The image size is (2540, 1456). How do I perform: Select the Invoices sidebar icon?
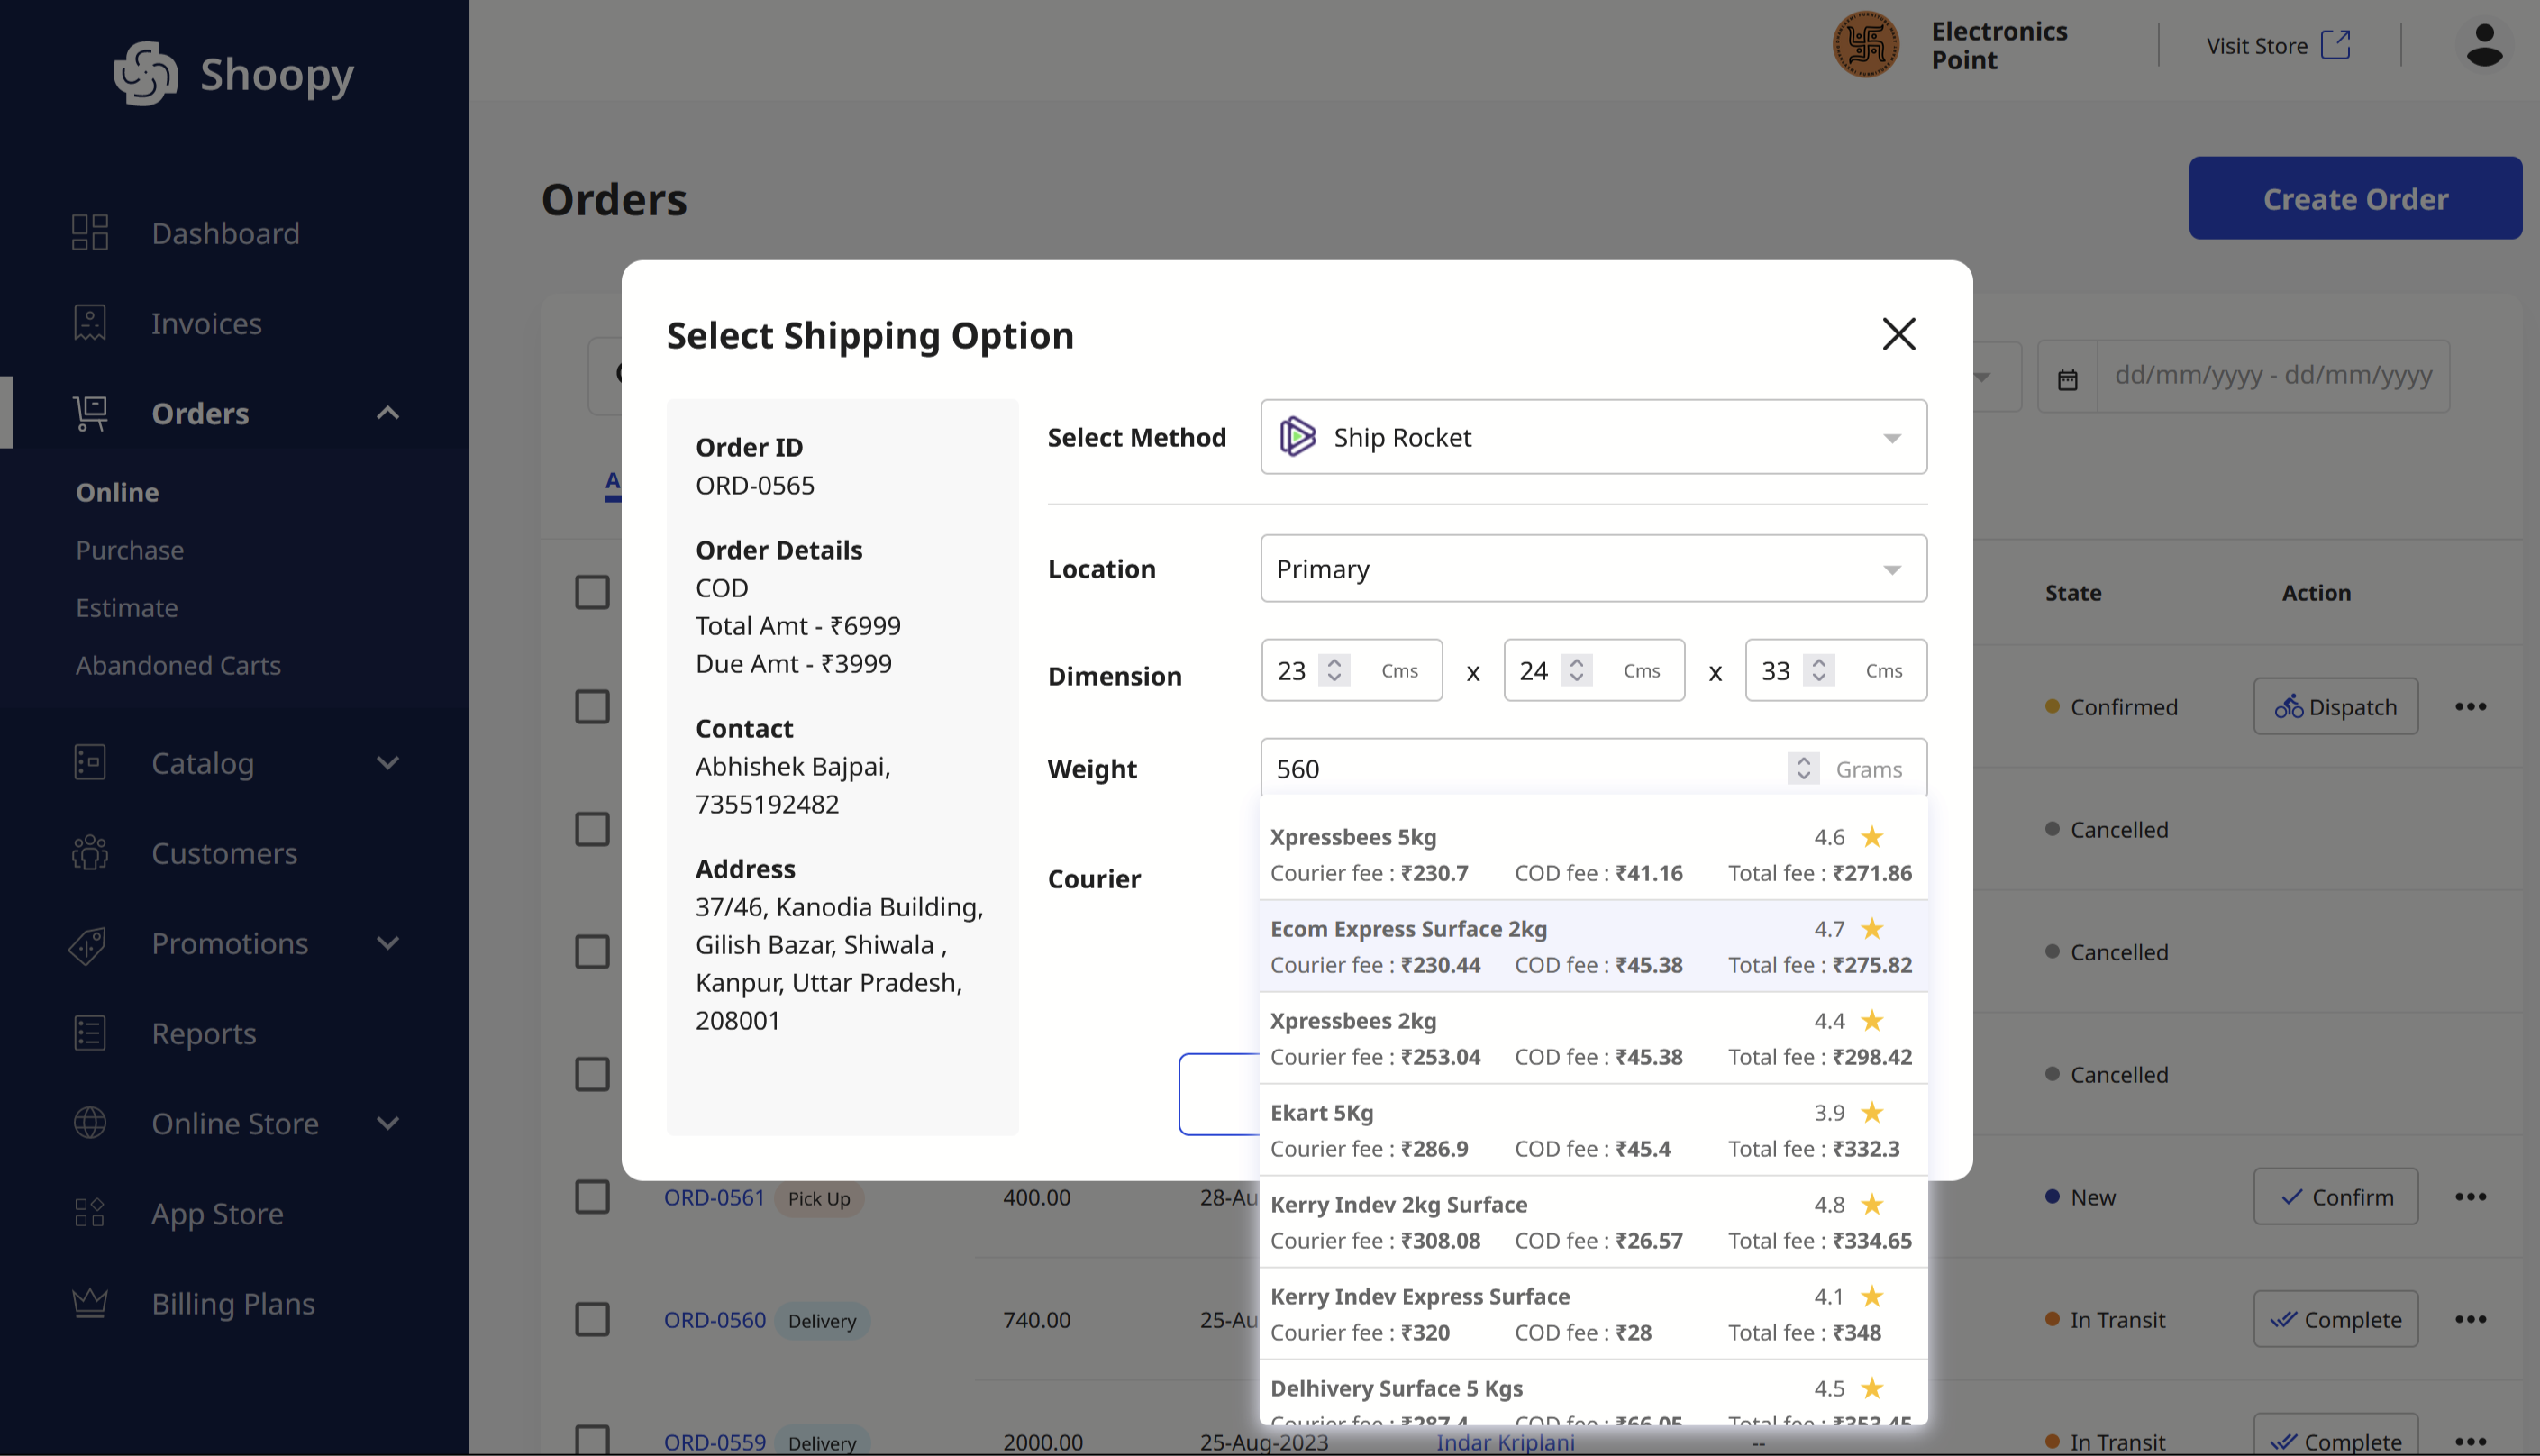click(x=89, y=322)
